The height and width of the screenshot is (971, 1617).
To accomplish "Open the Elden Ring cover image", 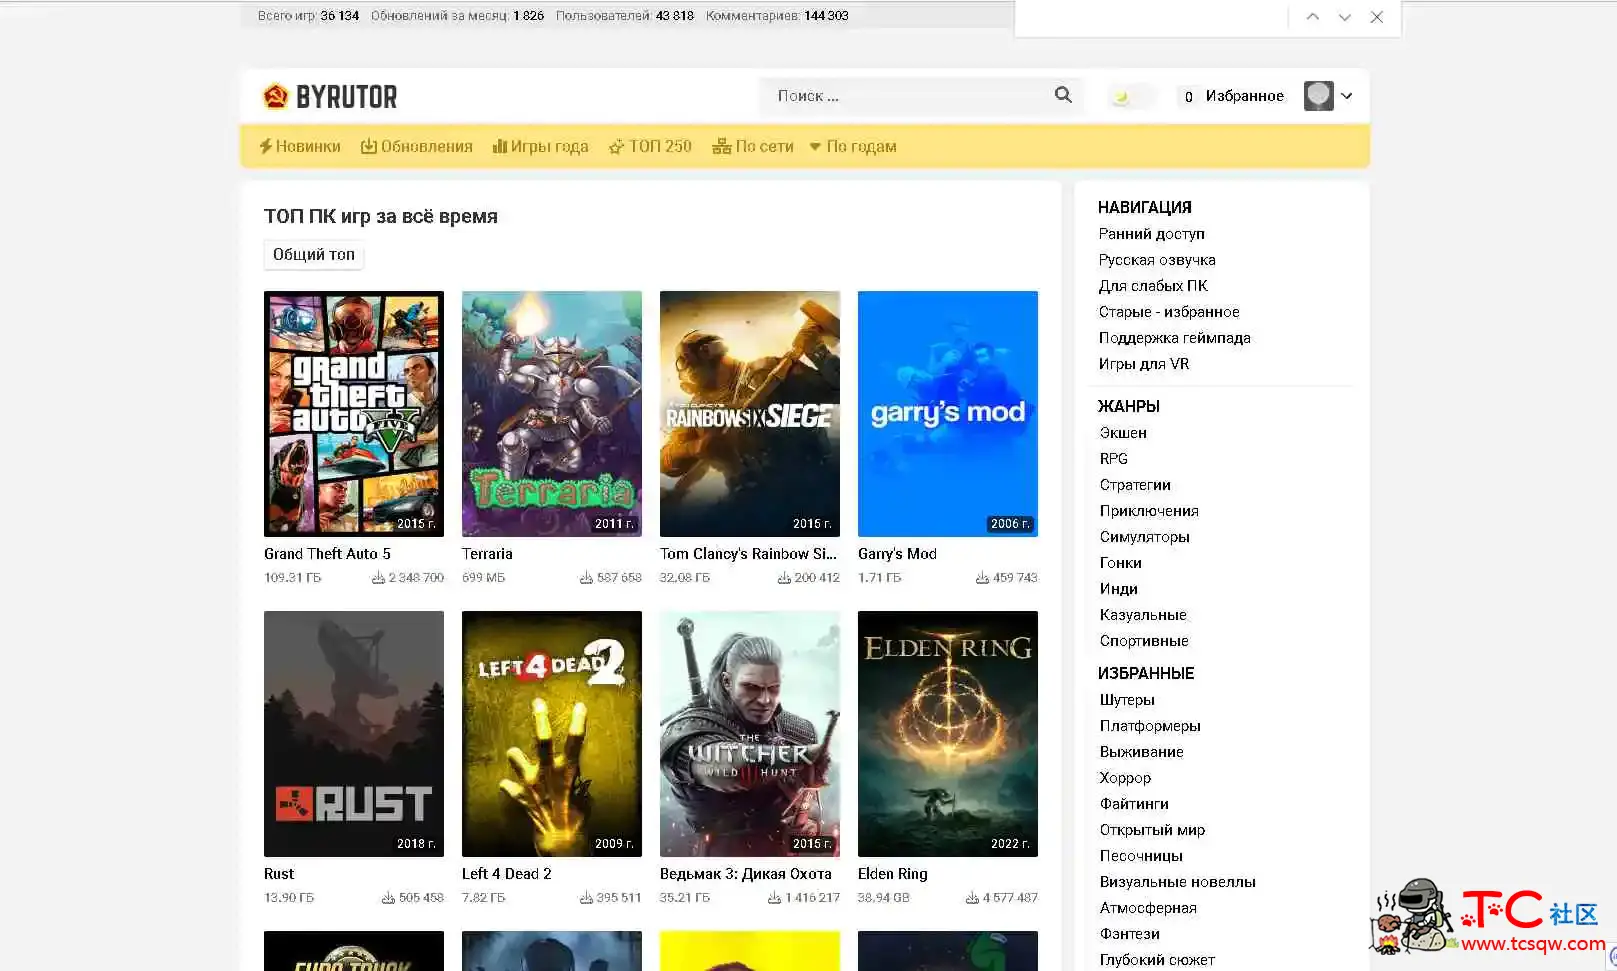I will [x=948, y=734].
